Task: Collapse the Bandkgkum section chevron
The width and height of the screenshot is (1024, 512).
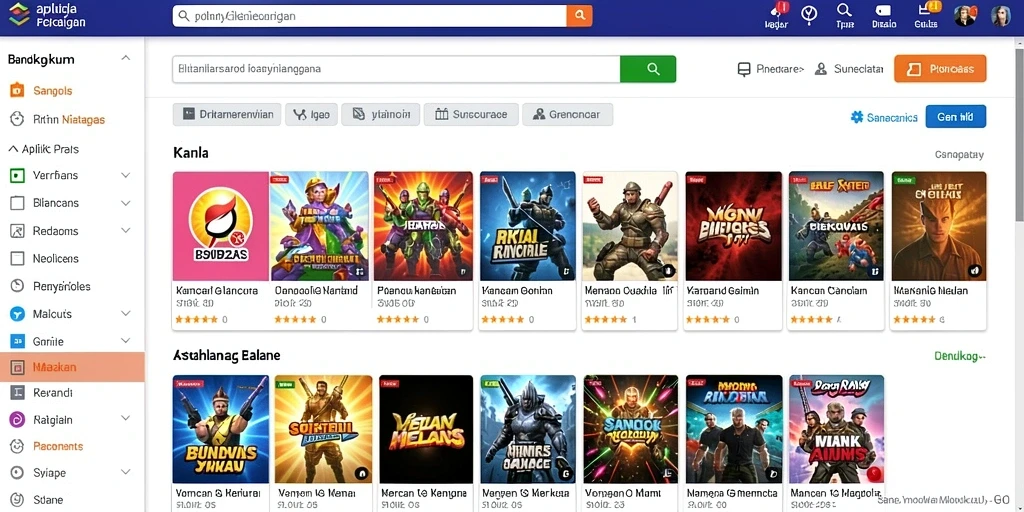Action: click(126, 59)
